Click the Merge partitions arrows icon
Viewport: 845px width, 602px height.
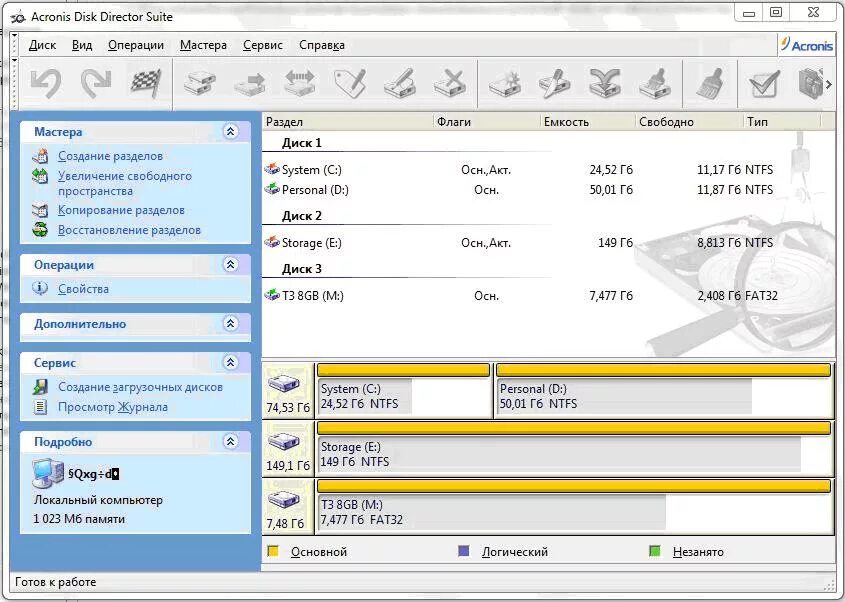pyautogui.click(x=605, y=84)
